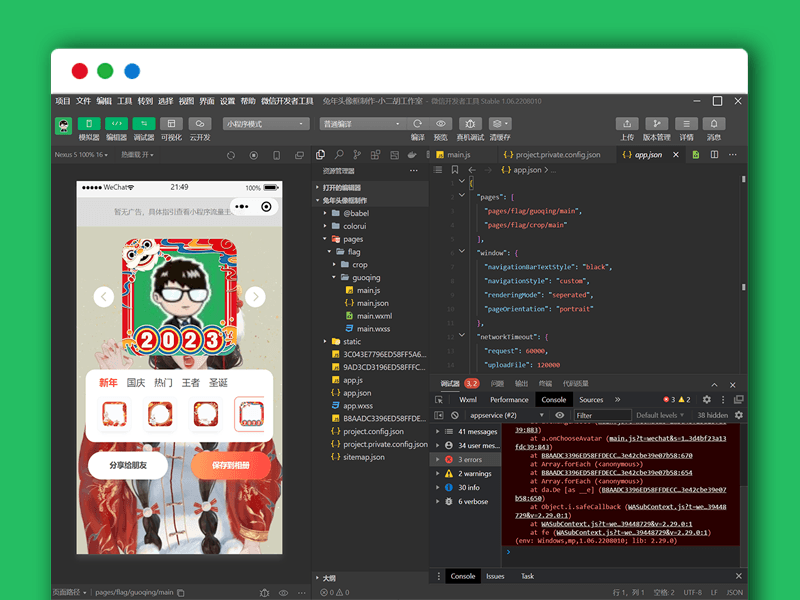Click the 云开发 cloud development icon
This screenshot has width=800, height=600.
(199, 124)
